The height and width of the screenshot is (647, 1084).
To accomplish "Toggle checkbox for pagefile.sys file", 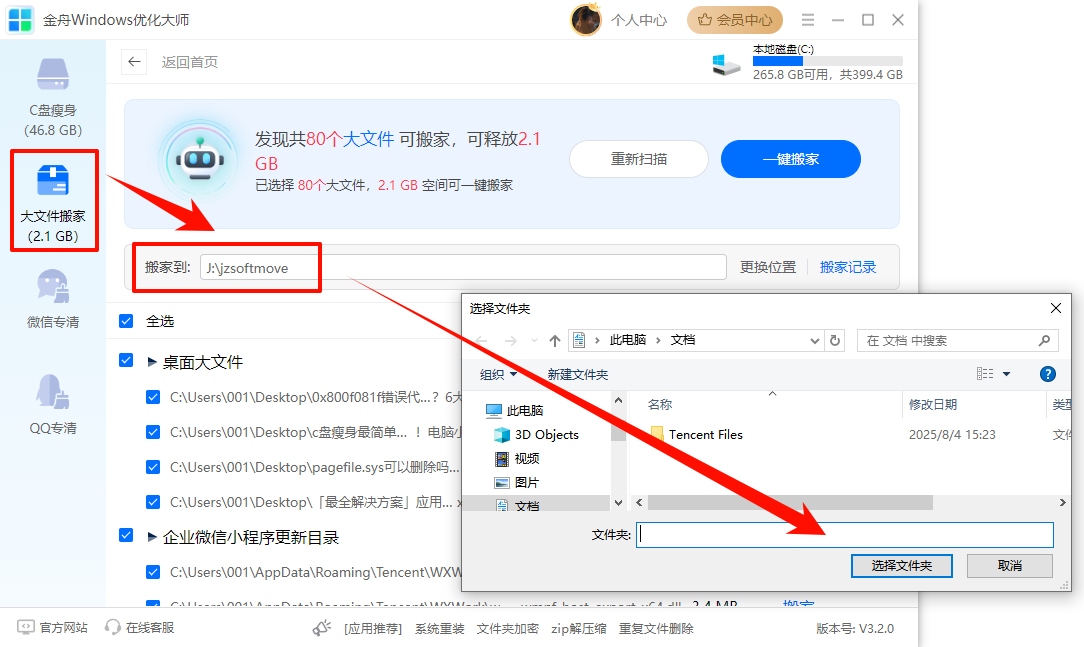I will (153, 467).
